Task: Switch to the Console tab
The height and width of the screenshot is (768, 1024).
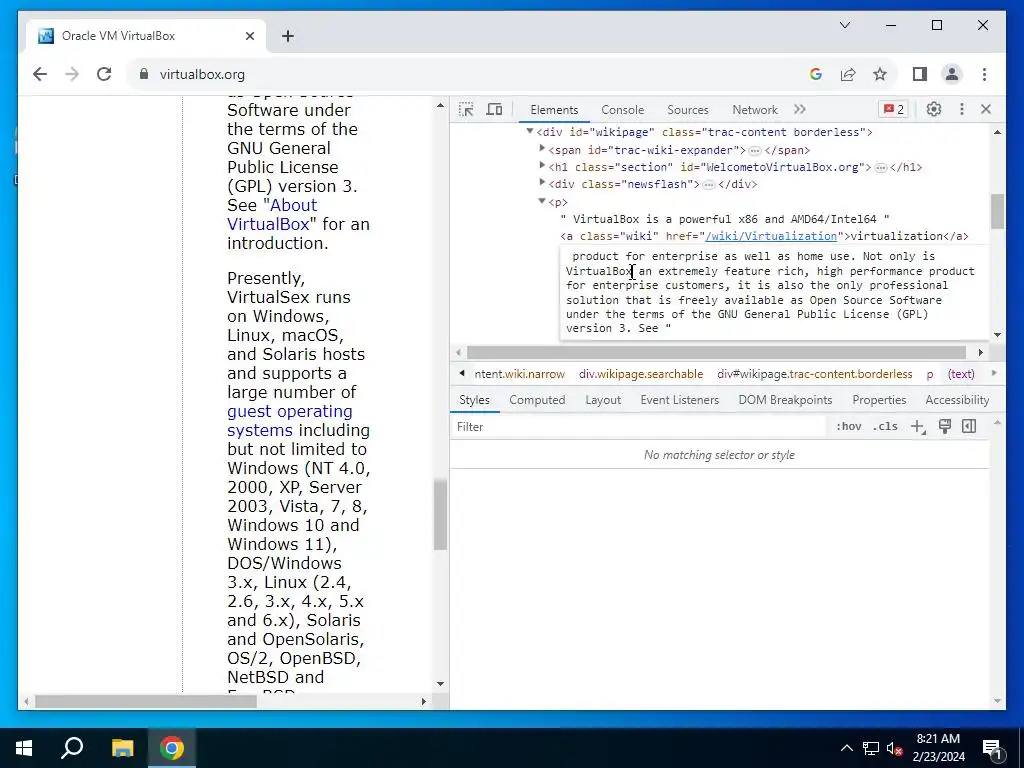Action: tap(622, 110)
